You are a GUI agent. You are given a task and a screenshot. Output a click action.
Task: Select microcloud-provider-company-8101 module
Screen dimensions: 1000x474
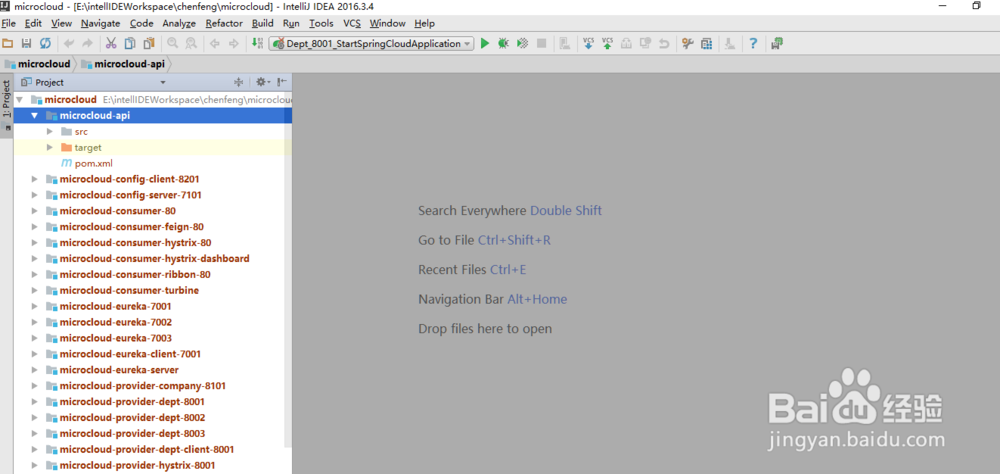[142, 386]
